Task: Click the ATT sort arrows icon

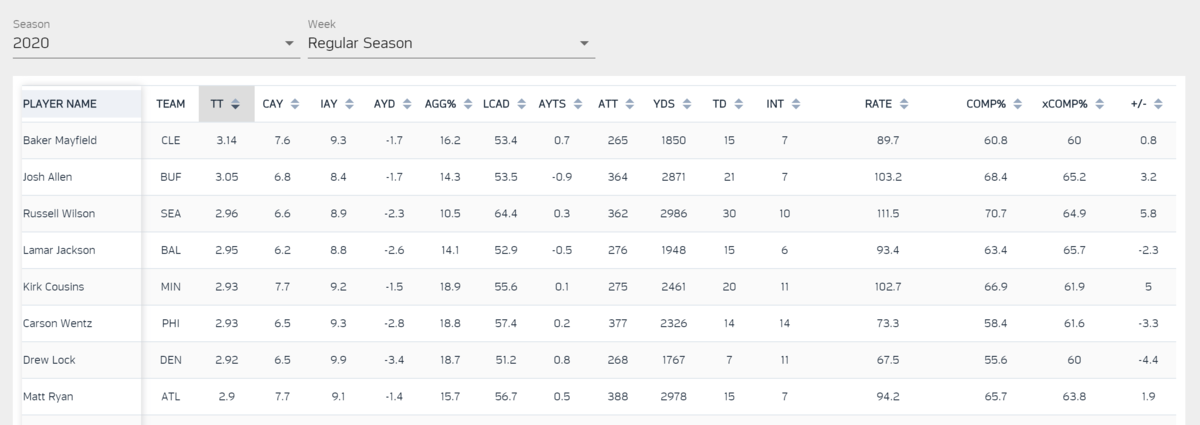Action: (628, 104)
